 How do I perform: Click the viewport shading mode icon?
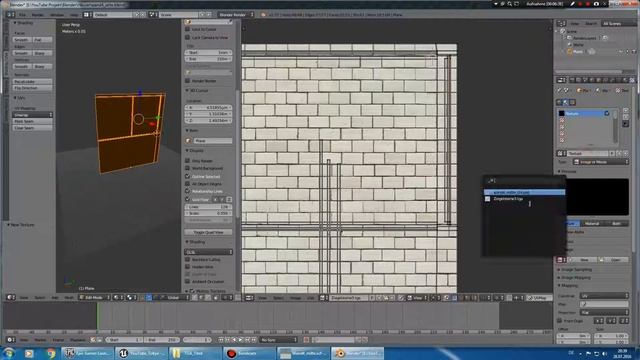(x=118, y=298)
